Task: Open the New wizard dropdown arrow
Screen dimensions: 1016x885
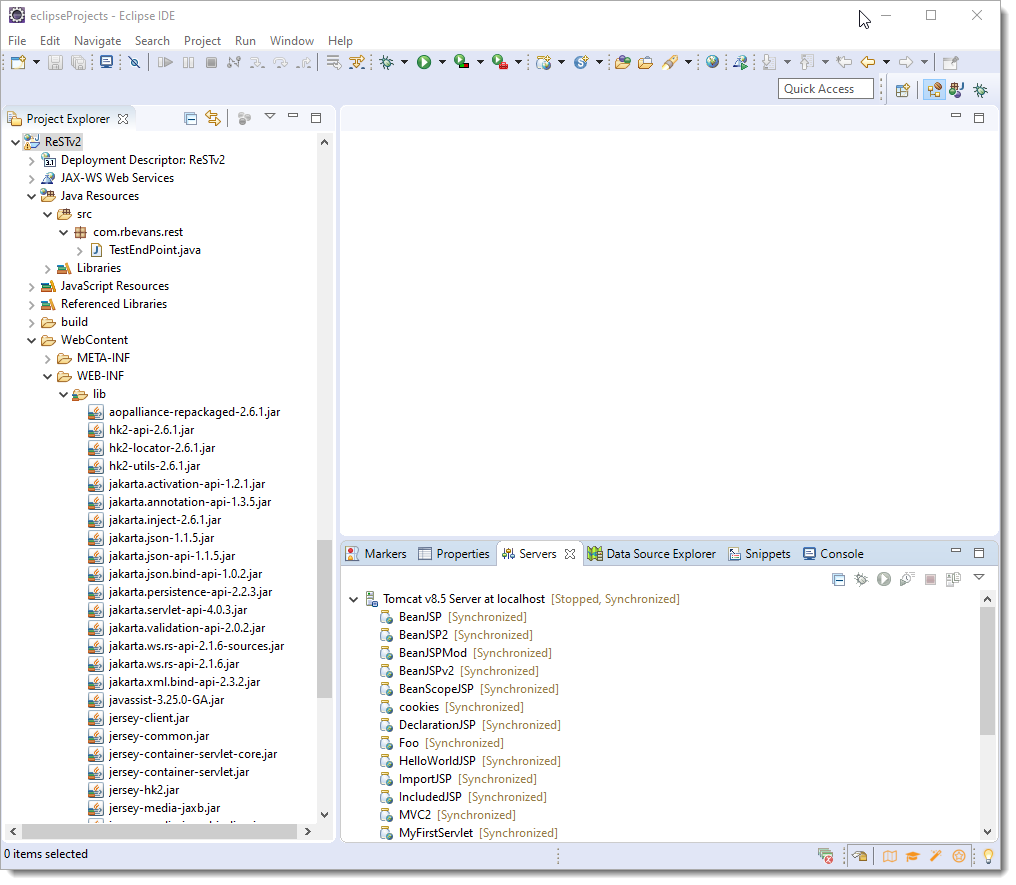Action: (x=36, y=62)
